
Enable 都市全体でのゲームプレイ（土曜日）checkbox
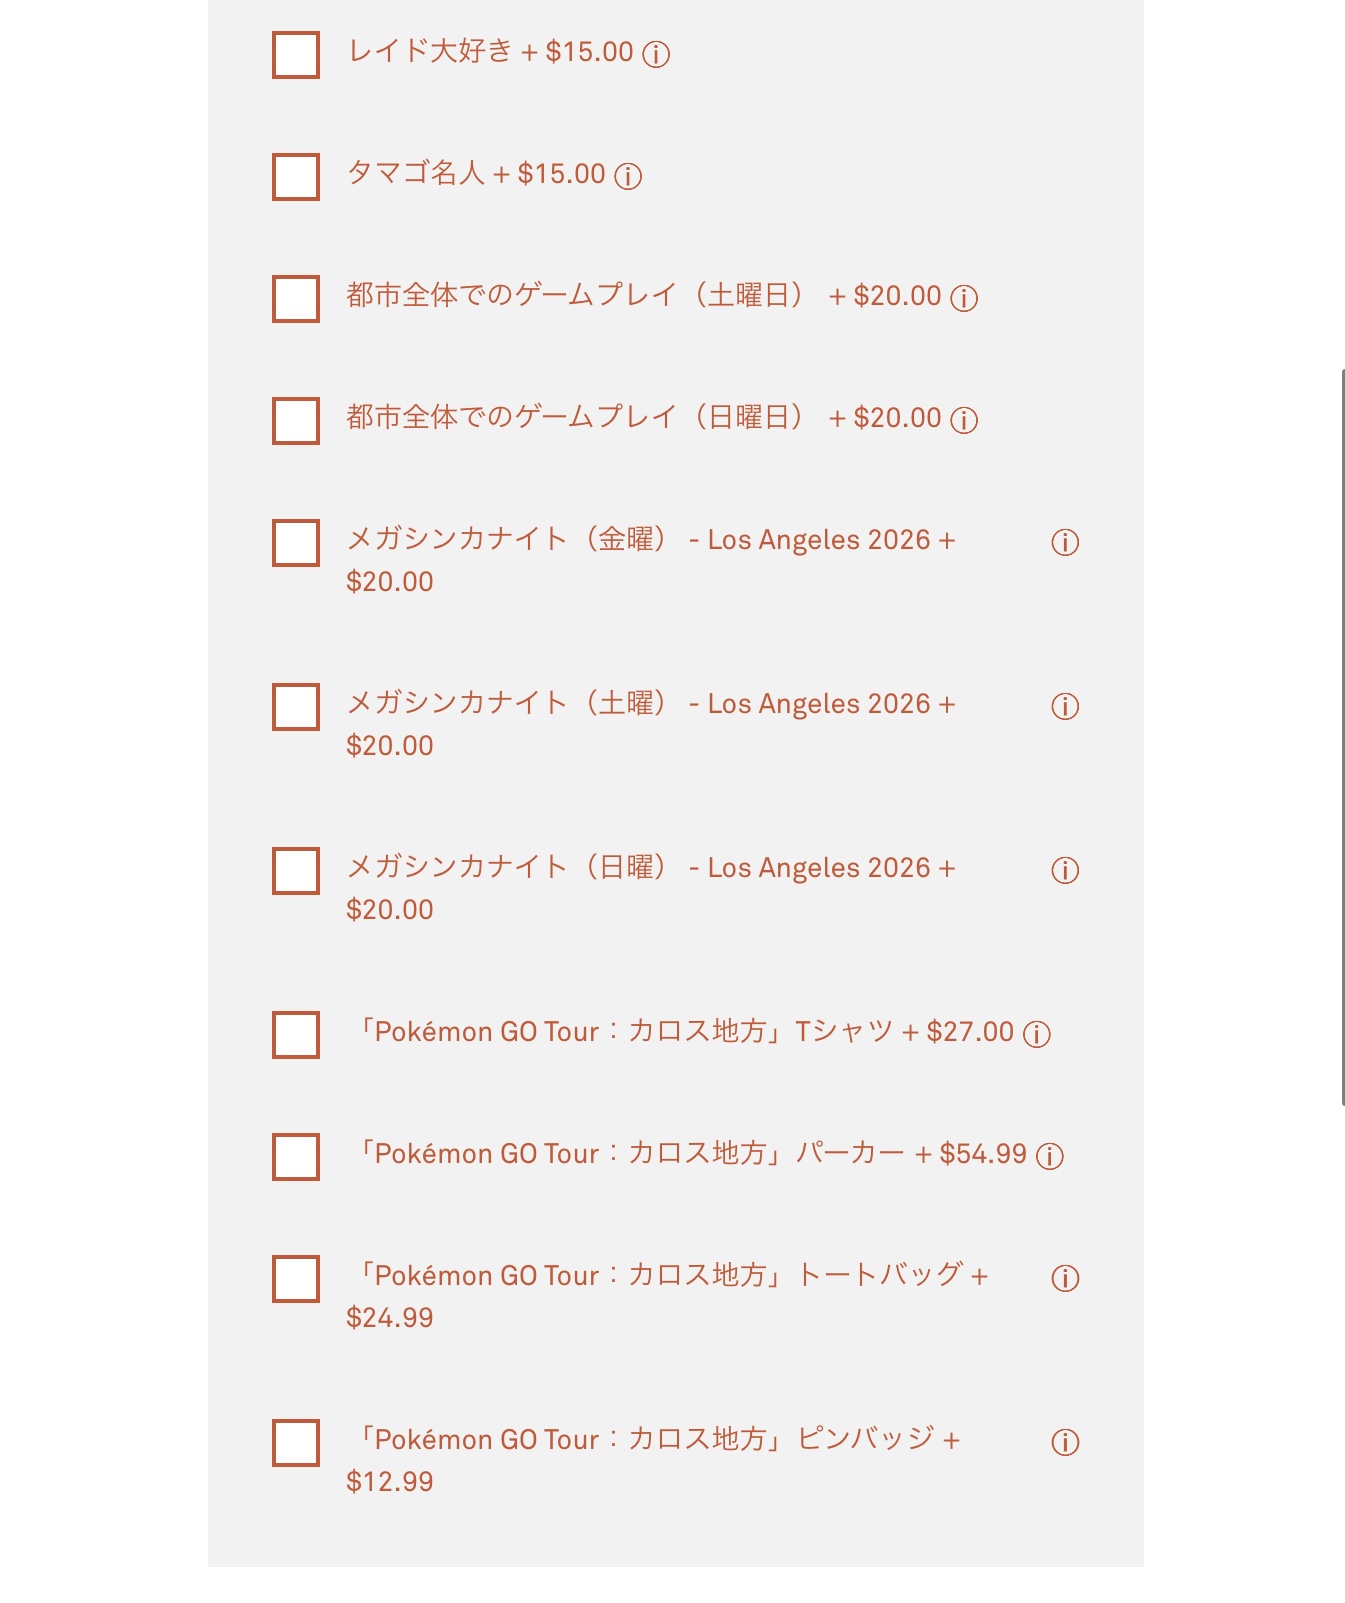296,299
